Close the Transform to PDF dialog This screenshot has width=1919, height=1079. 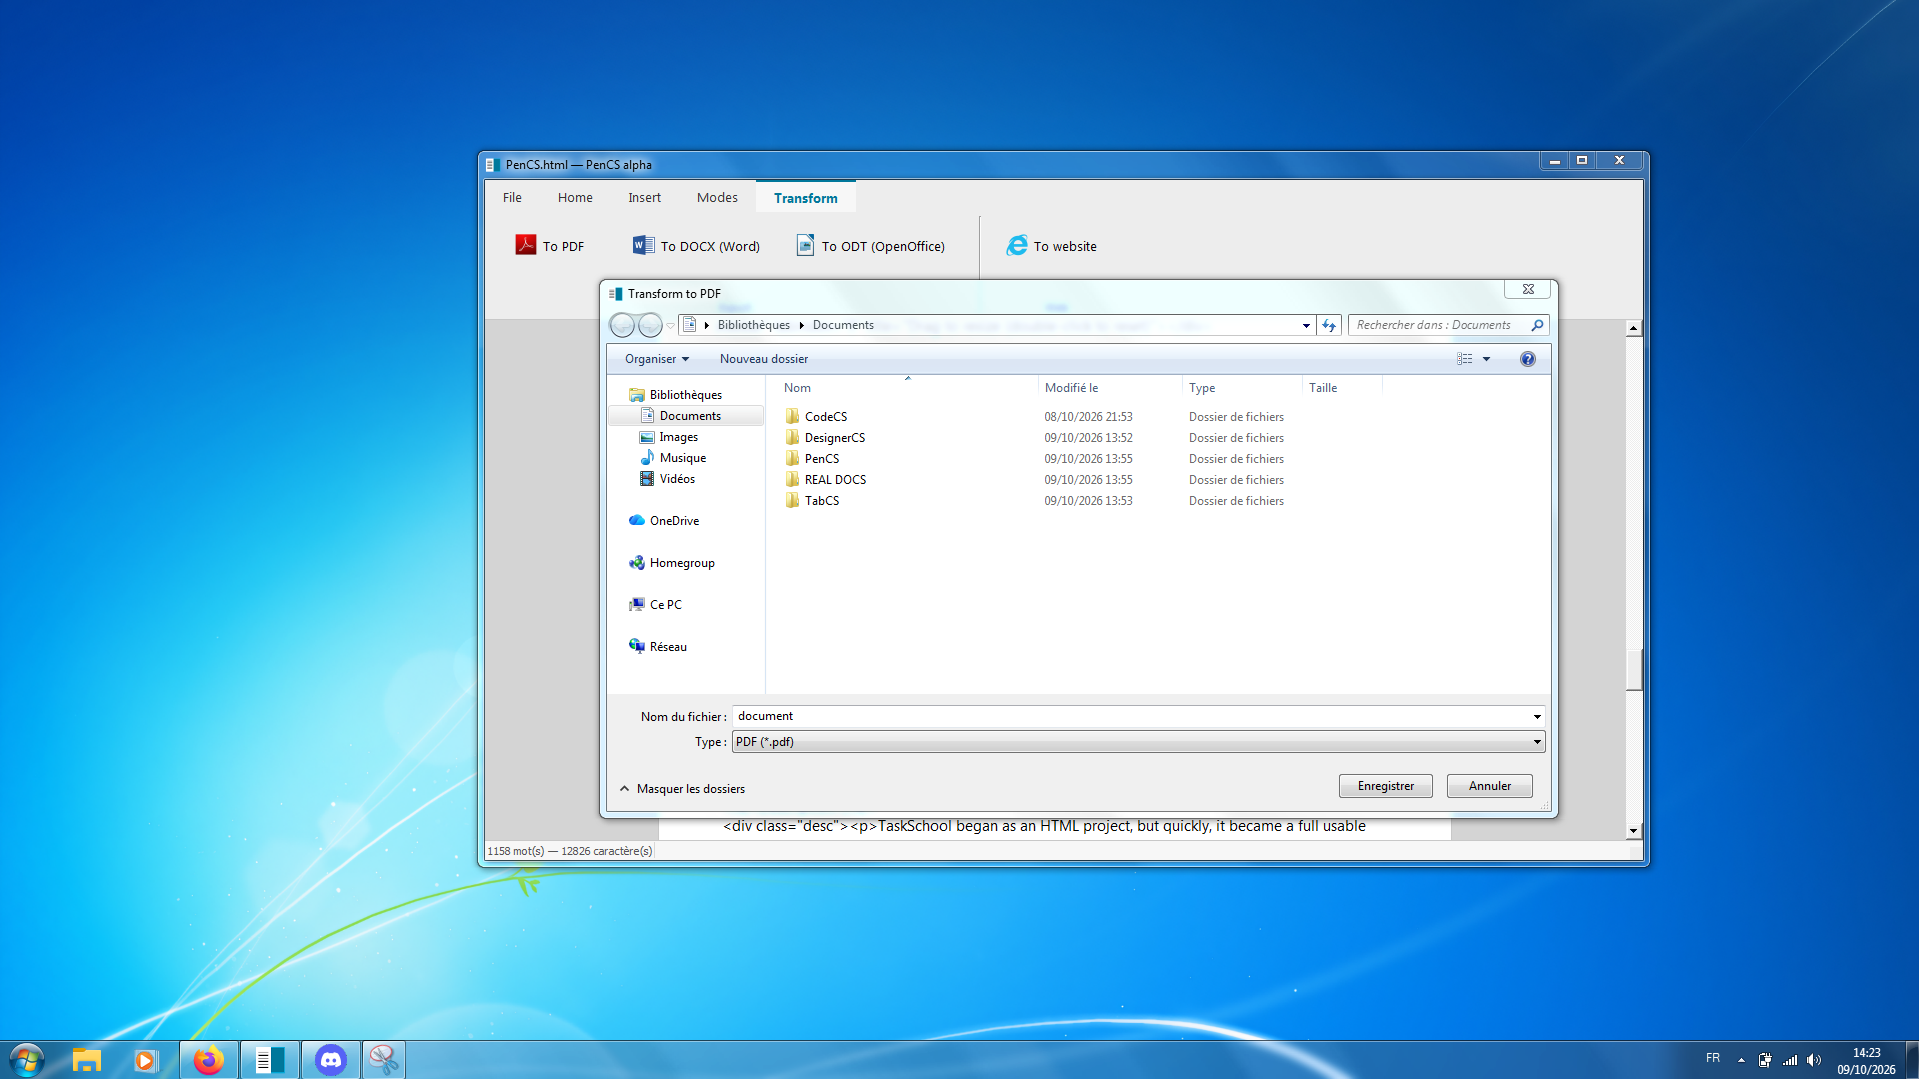pyautogui.click(x=1527, y=290)
